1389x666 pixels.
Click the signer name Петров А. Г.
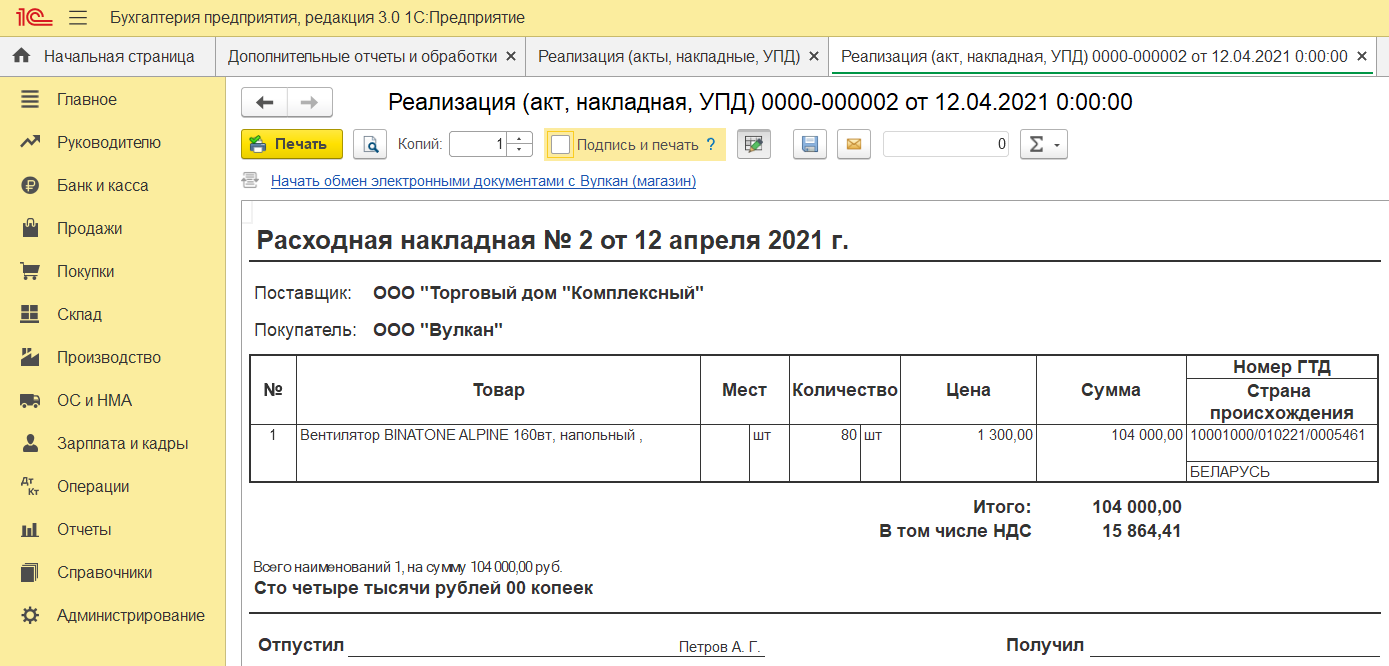720,647
